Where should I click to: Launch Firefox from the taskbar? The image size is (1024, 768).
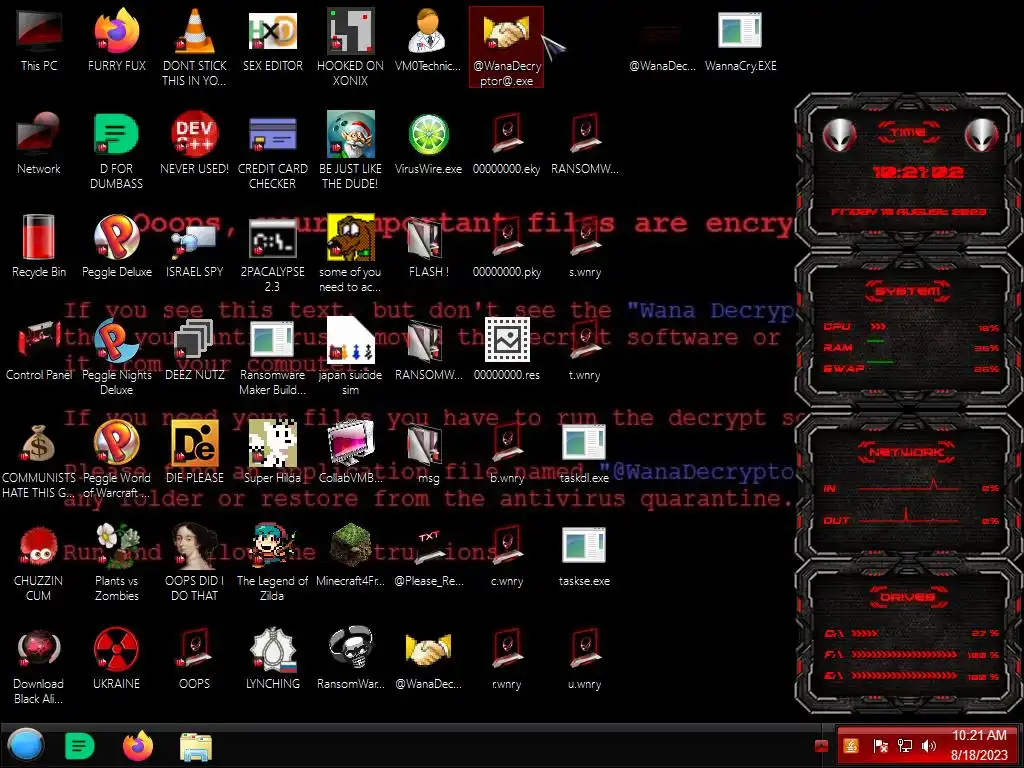pyautogui.click(x=138, y=746)
